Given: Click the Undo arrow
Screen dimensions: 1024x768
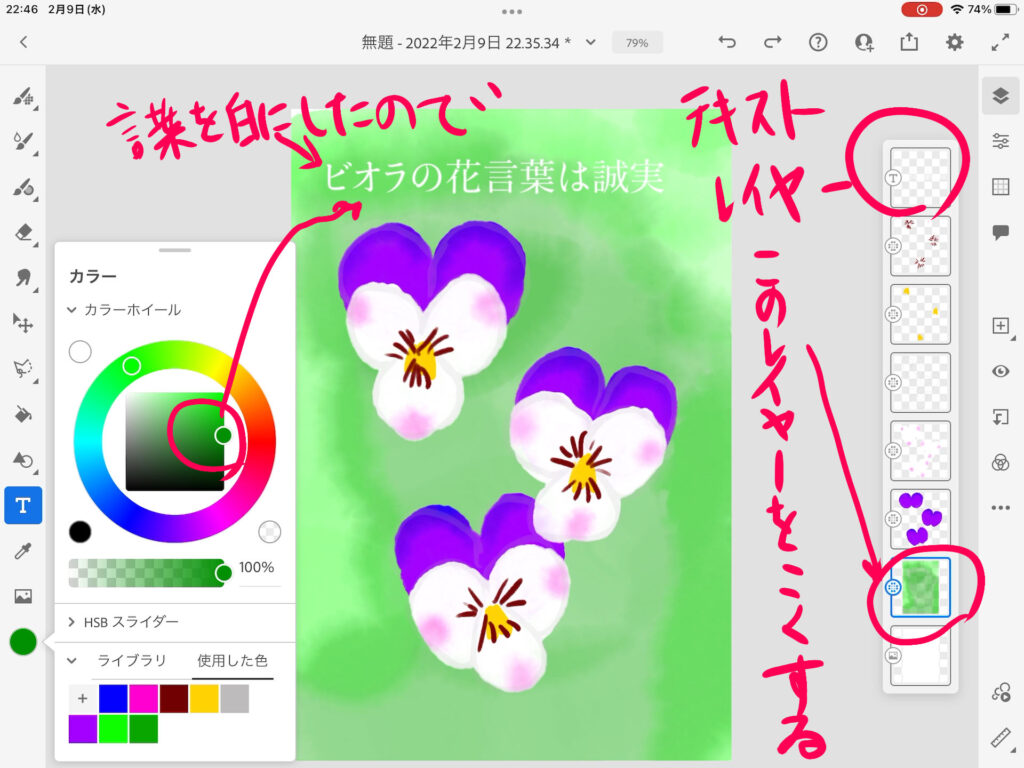Looking at the screenshot, I should 727,42.
